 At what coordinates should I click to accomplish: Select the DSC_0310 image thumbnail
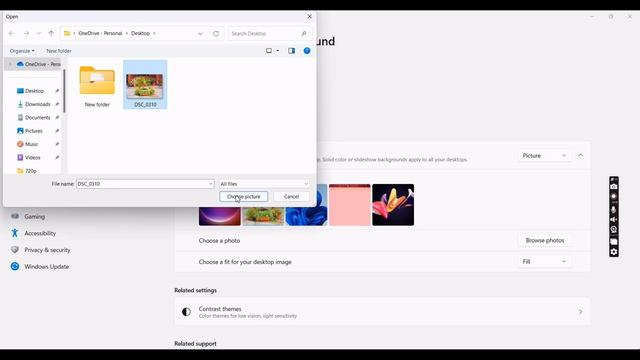(x=145, y=85)
